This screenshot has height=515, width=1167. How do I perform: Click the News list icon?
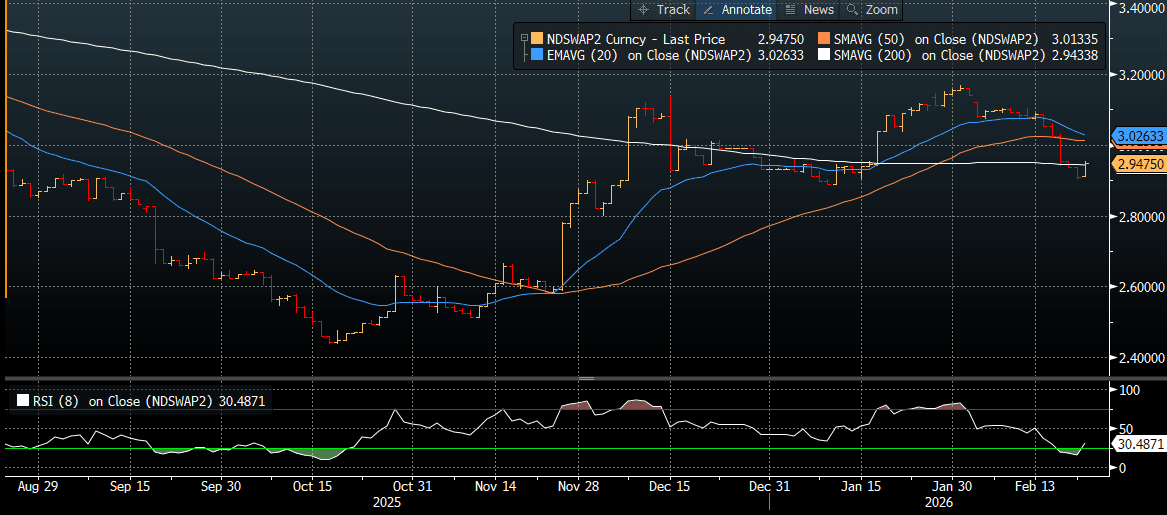pos(790,10)
